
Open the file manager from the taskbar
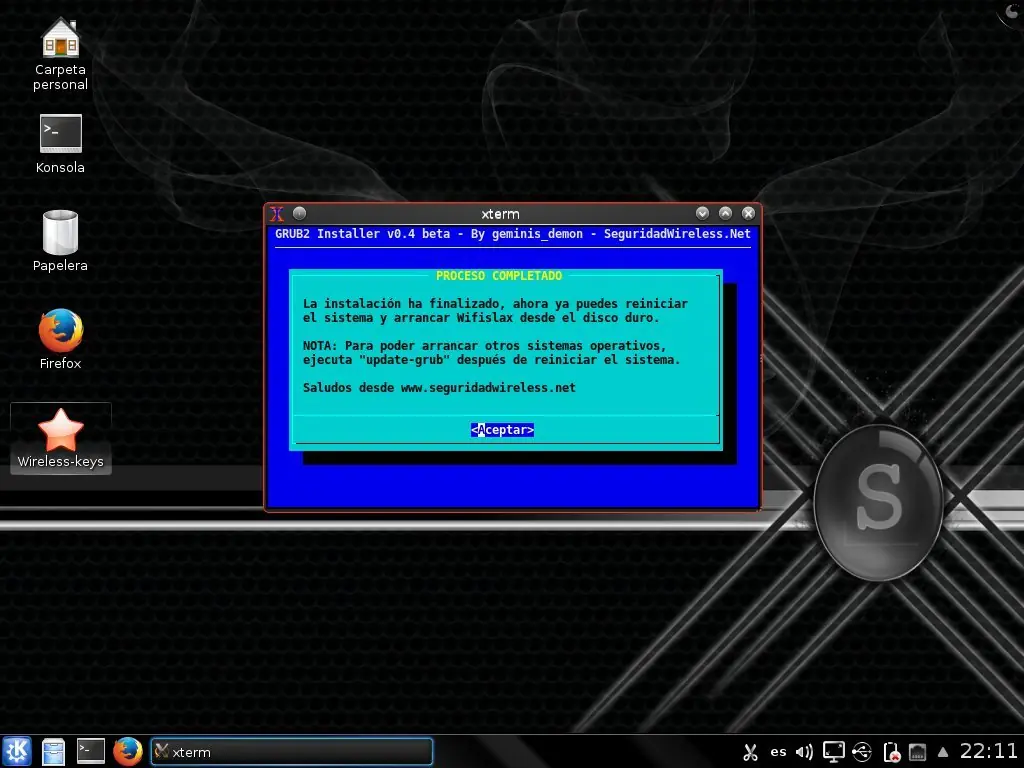[54, 752]
